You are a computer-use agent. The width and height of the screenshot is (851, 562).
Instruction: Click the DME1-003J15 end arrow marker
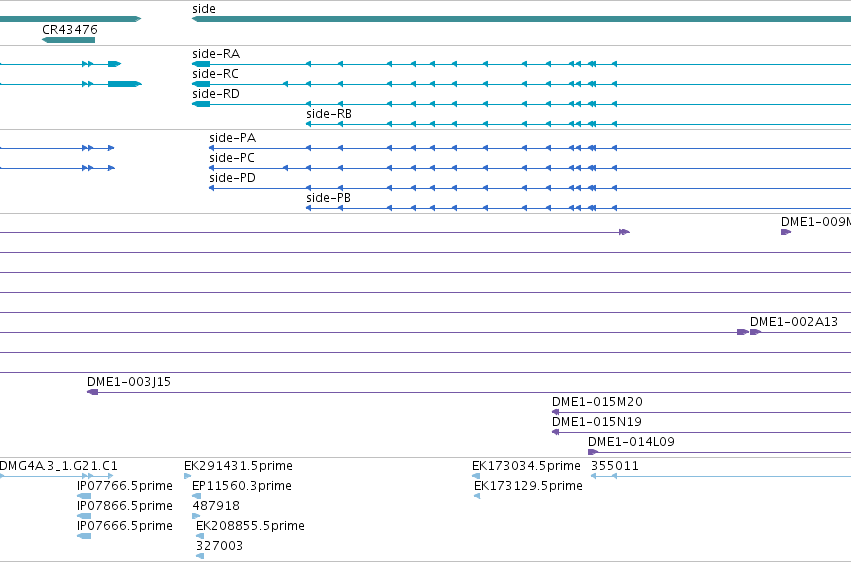(92, 392)
